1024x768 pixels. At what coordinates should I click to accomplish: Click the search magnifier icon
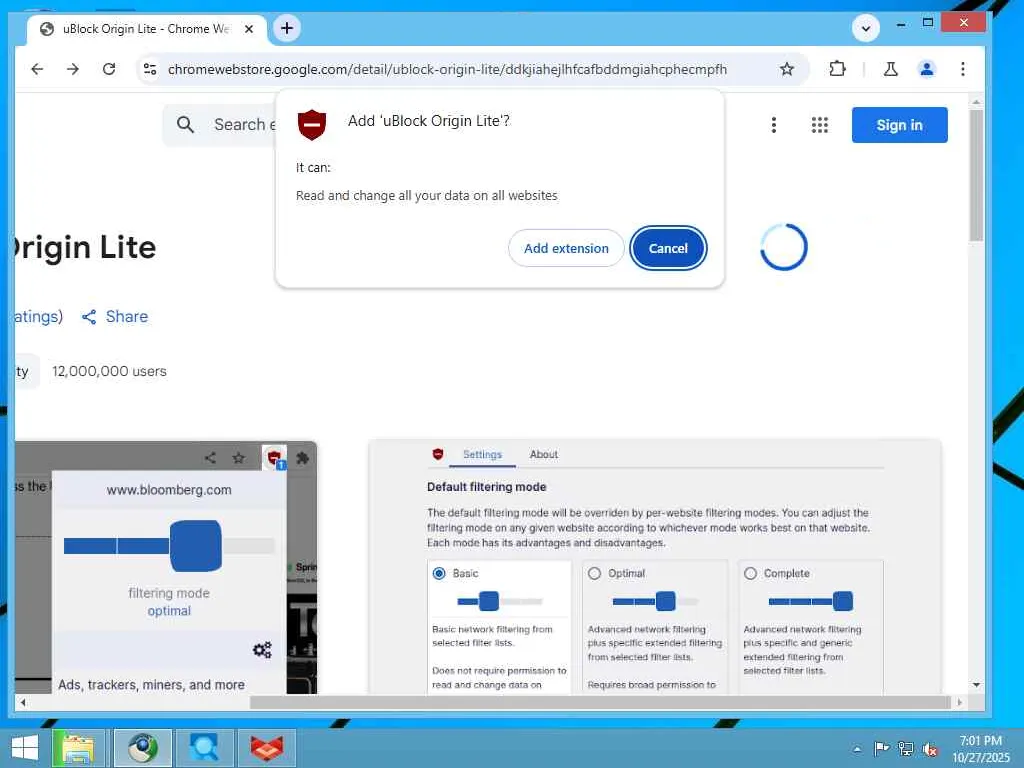185,125
